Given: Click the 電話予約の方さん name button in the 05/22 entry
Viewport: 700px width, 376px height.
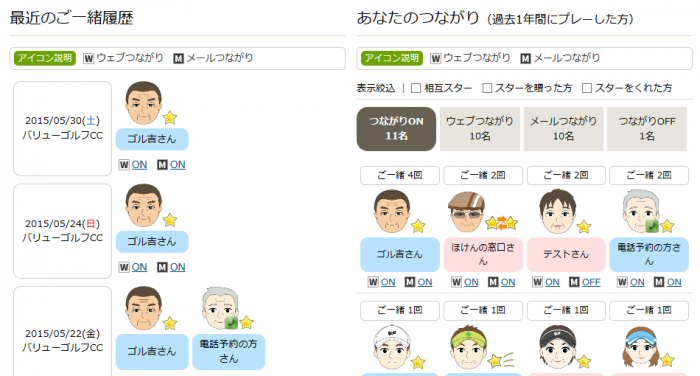Looking at the screenshot, I should coord(229,351).
